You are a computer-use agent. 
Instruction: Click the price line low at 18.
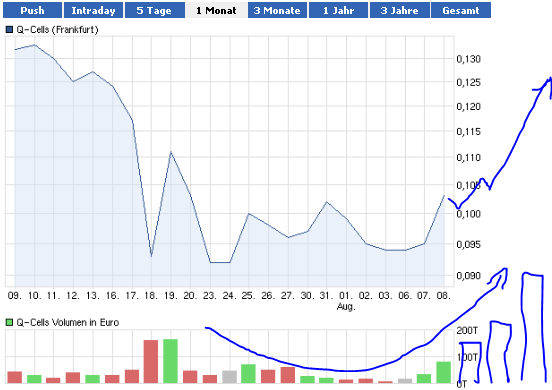(x=151, y=256)
